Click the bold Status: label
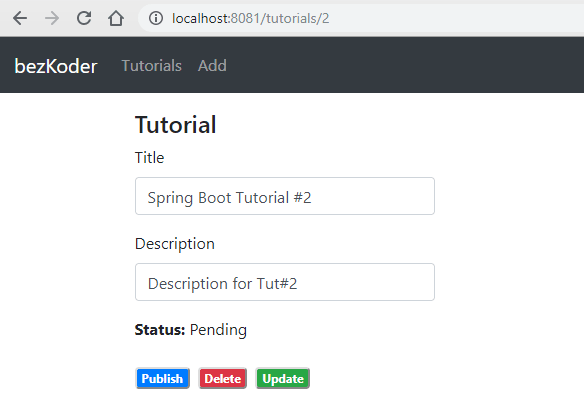Viewport: 584px width, 420px height. pyautogui.click(x=160, y=330)
